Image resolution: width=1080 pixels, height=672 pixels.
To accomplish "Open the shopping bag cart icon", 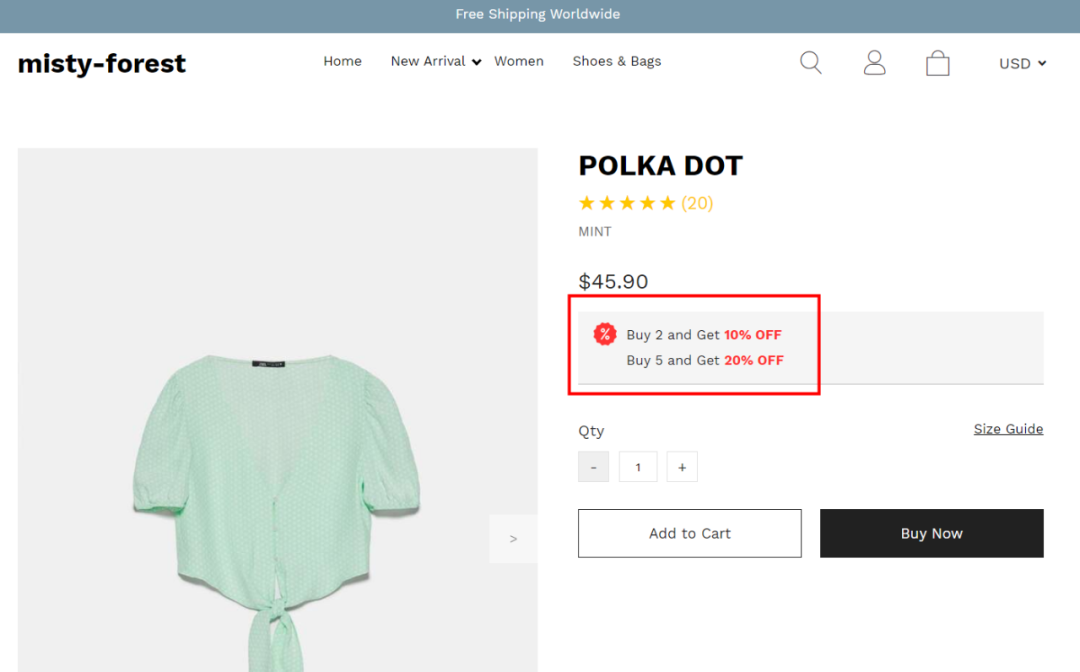I will tap(937, 64).
